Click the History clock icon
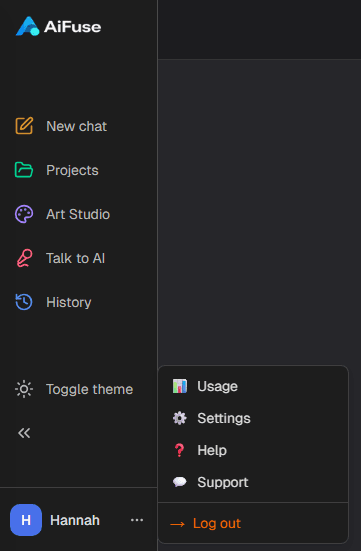This screenshot has height=551, width=361. (24, 302)
